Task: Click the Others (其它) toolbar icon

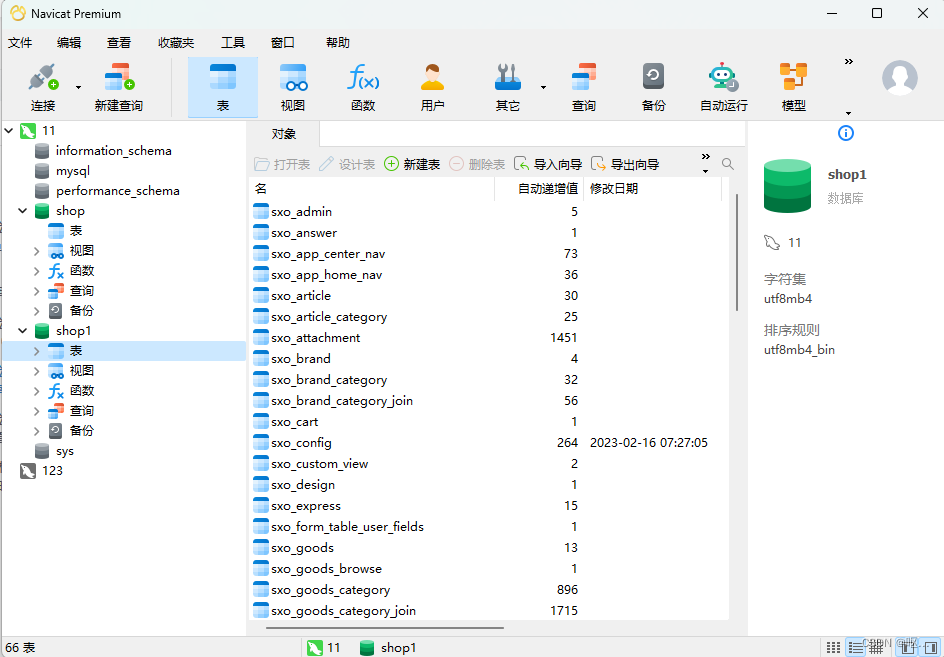Action: pos(508,87)
